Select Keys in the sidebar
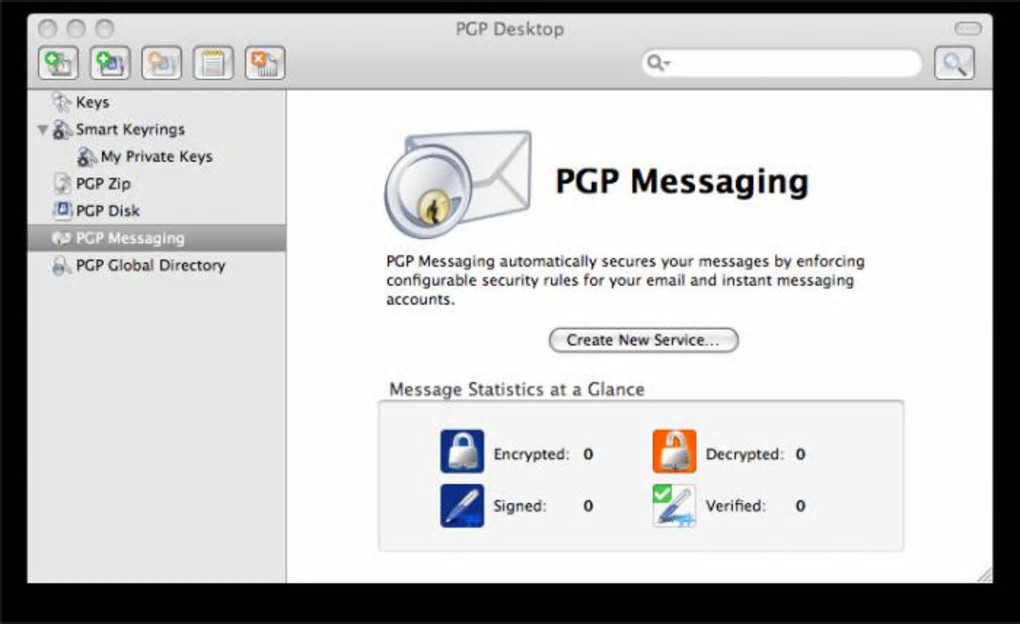The width and height of the screenshot is (1020, 624). point(156,102)
